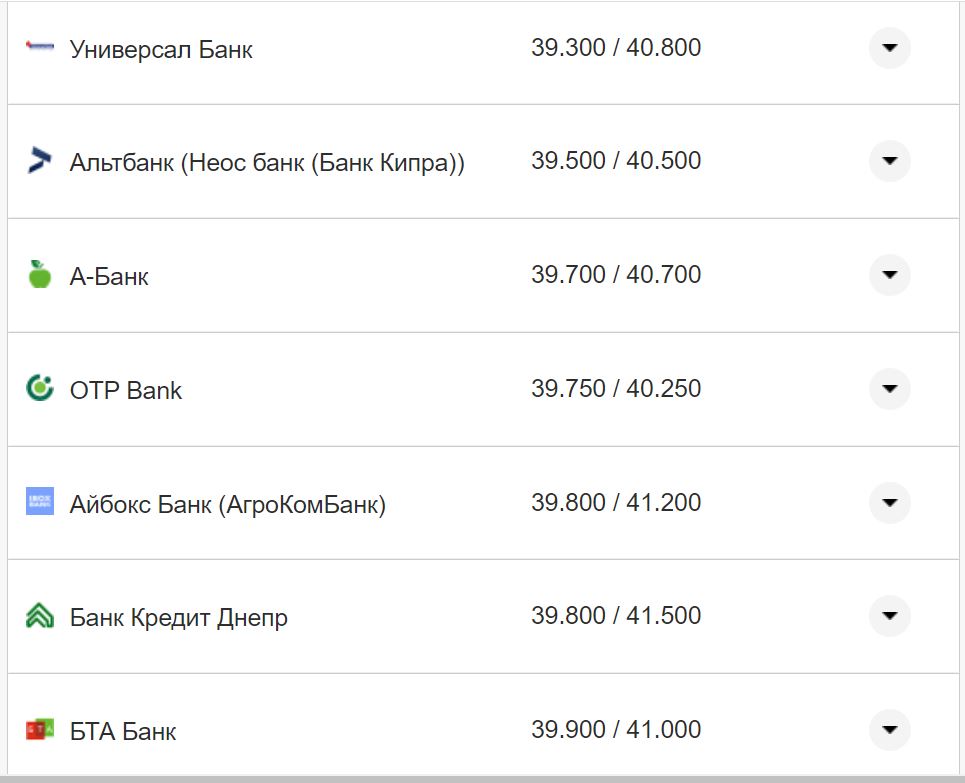Screen dimensions: 965x783
Task: Click the OTP Bank green logo
Action: [39, 388]
